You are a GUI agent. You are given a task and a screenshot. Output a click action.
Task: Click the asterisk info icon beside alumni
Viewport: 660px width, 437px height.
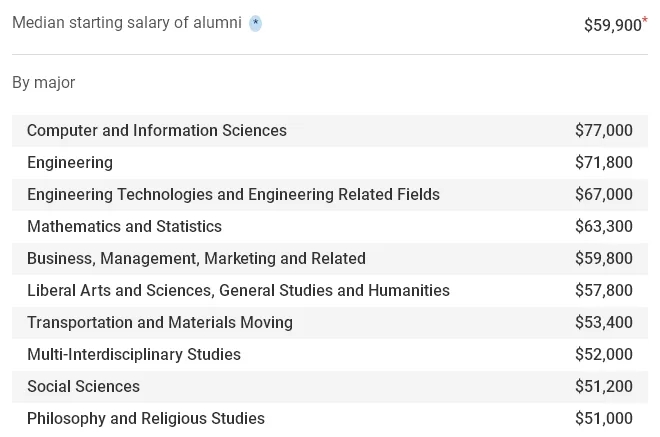255,23
